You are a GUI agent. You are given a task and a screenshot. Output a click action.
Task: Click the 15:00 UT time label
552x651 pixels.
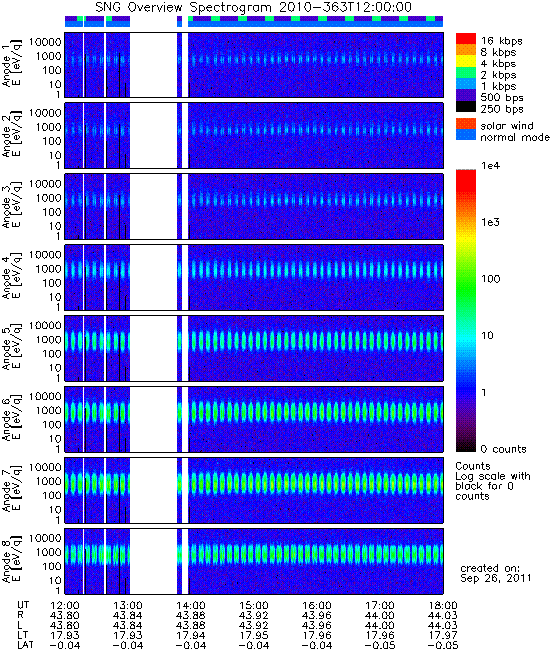[x=254, y=605]
